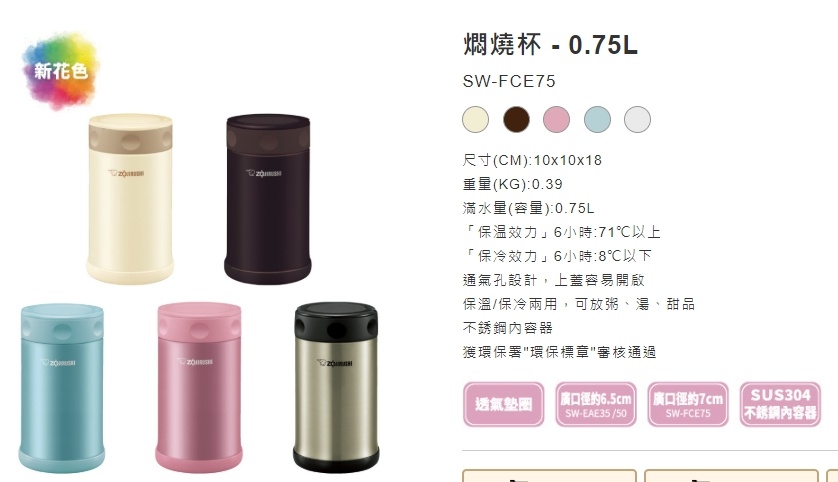Select the dark brown color swatch

(516, 119)
